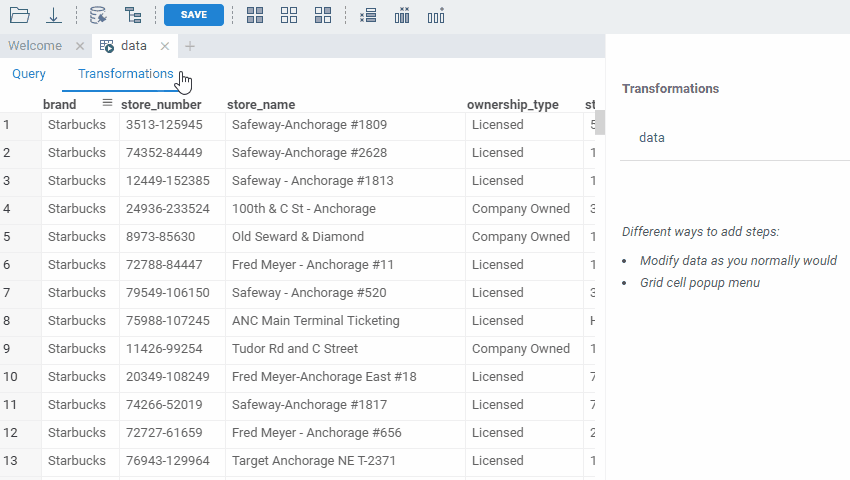Click Licensed cell in row 1
Image resolution: width=850 pixels, height=480 pixels.
[x=524, y=125]
